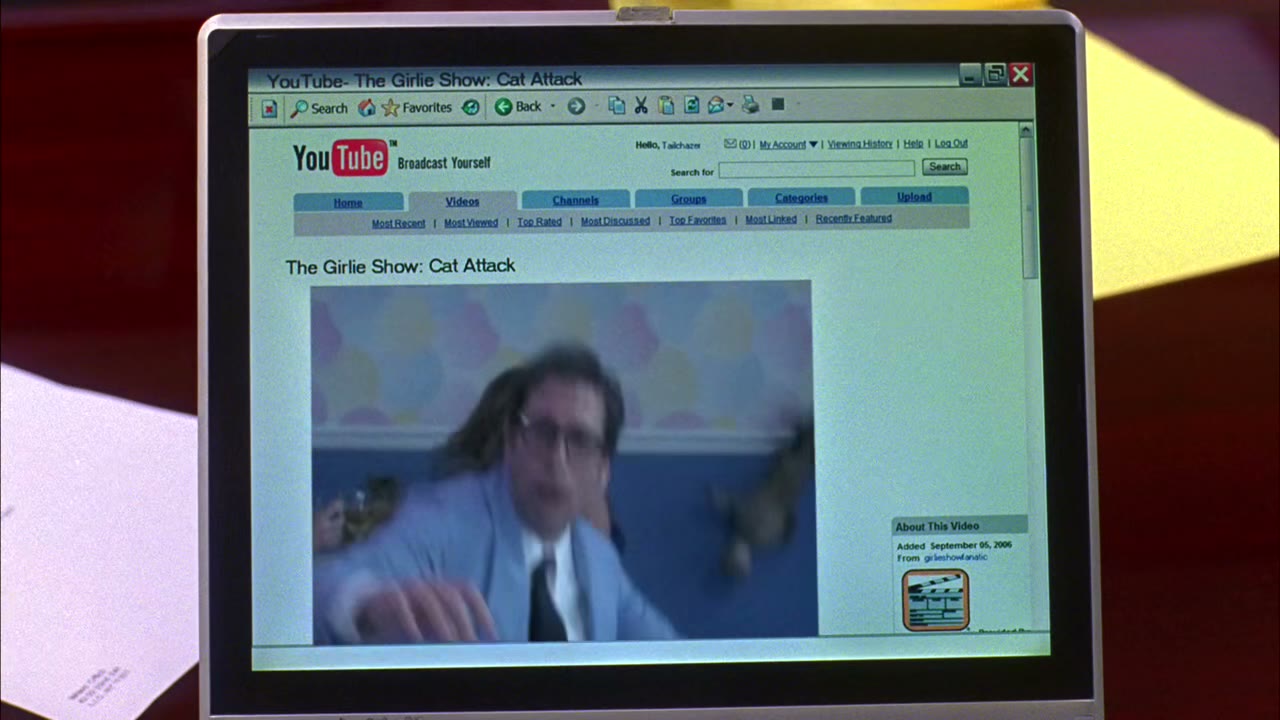Click the vertical scrollbar thumb
Screen dimensions: 1280x720
click(1028, 208)
